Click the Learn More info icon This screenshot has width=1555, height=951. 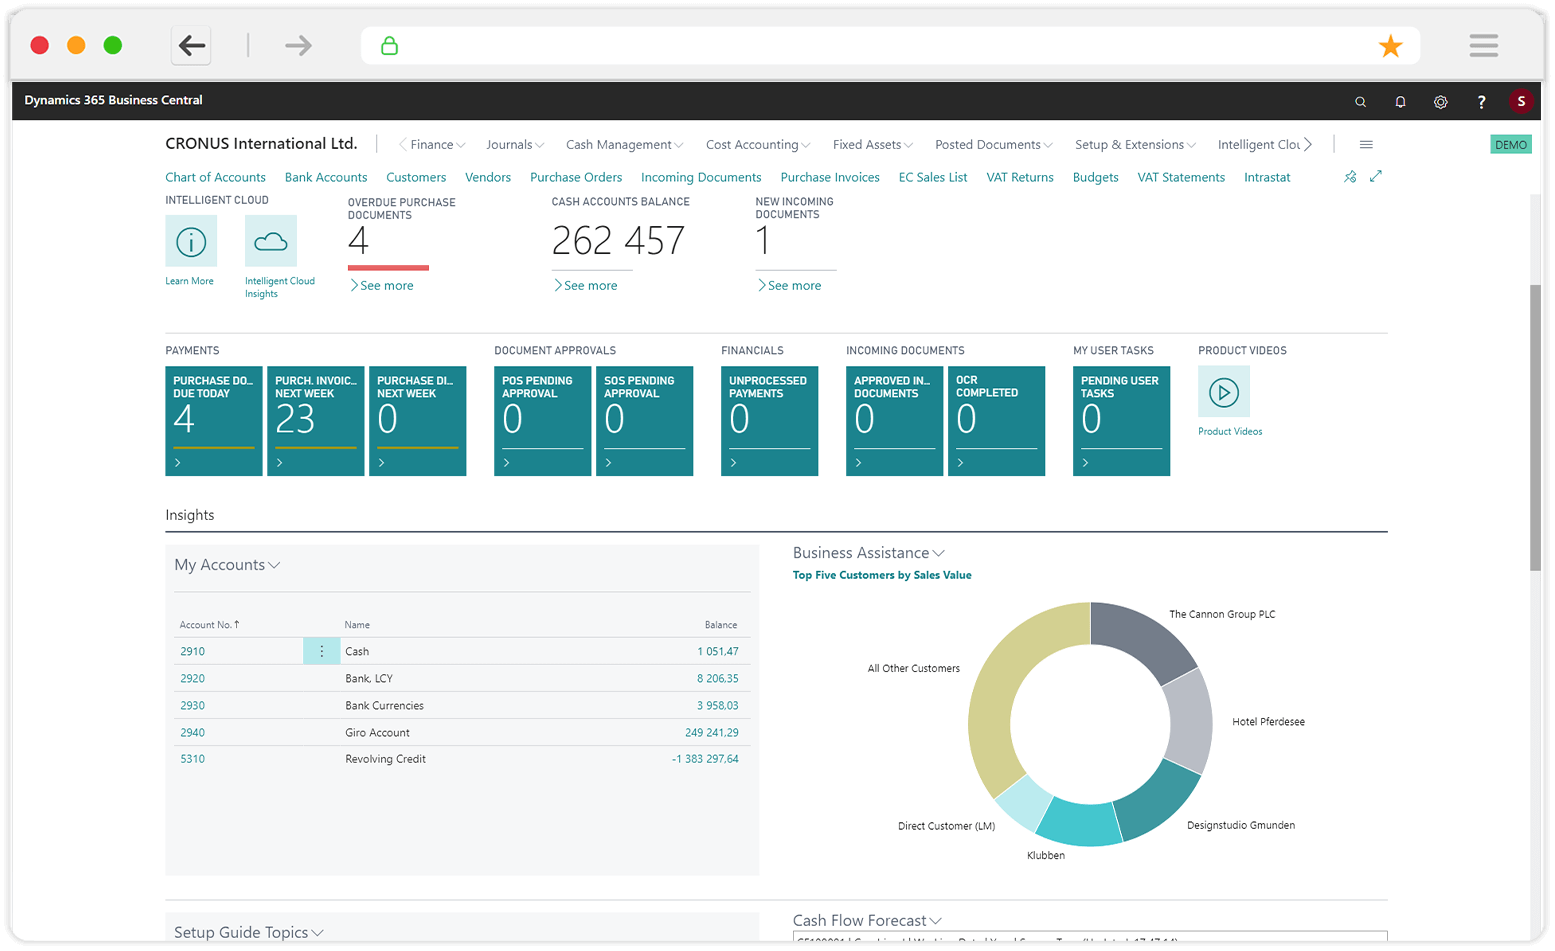[x=191, y=241]
